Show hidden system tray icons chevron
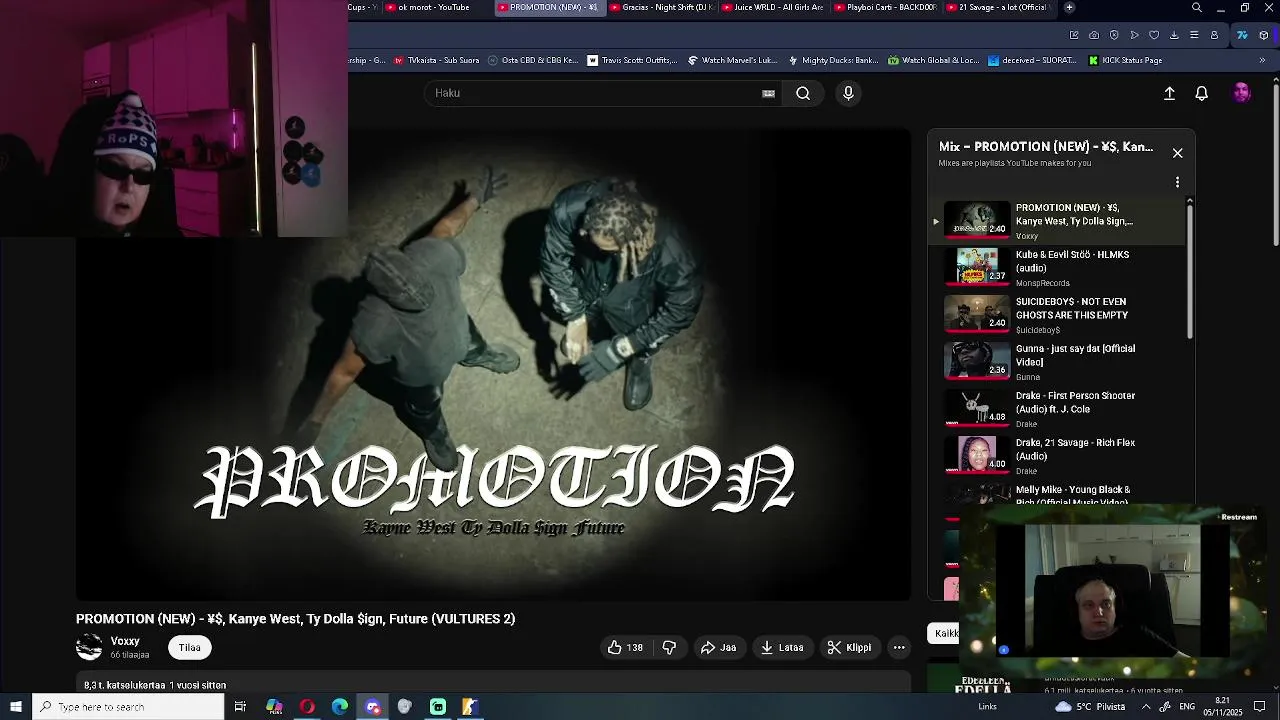The height and width of the screenshot is (720, 1280). [x=1146, y=707]
